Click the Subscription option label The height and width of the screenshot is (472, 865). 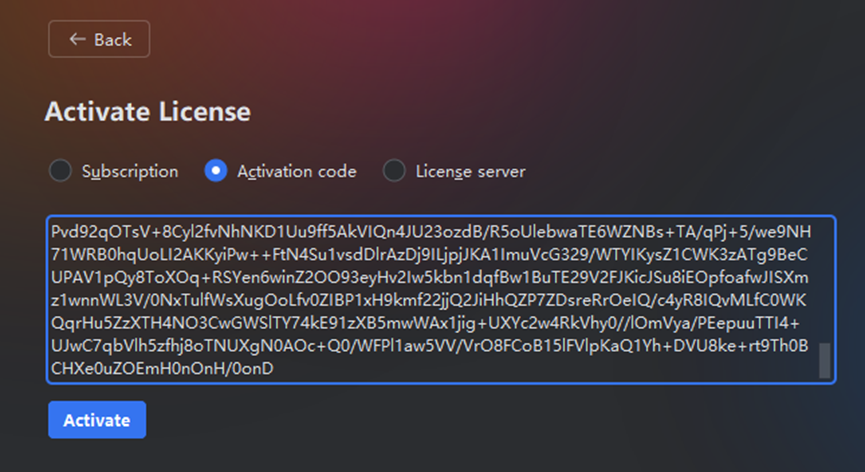tap(130, 171)
